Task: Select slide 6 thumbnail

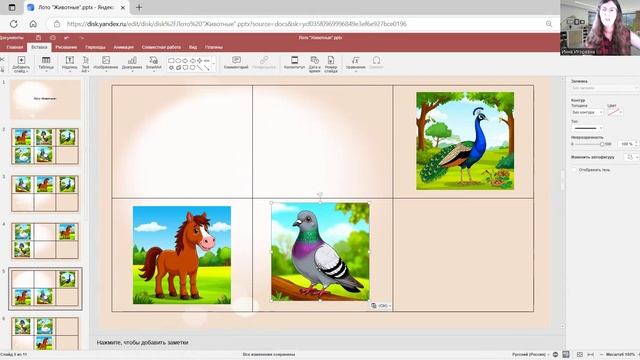Action: tap(45, 333)
